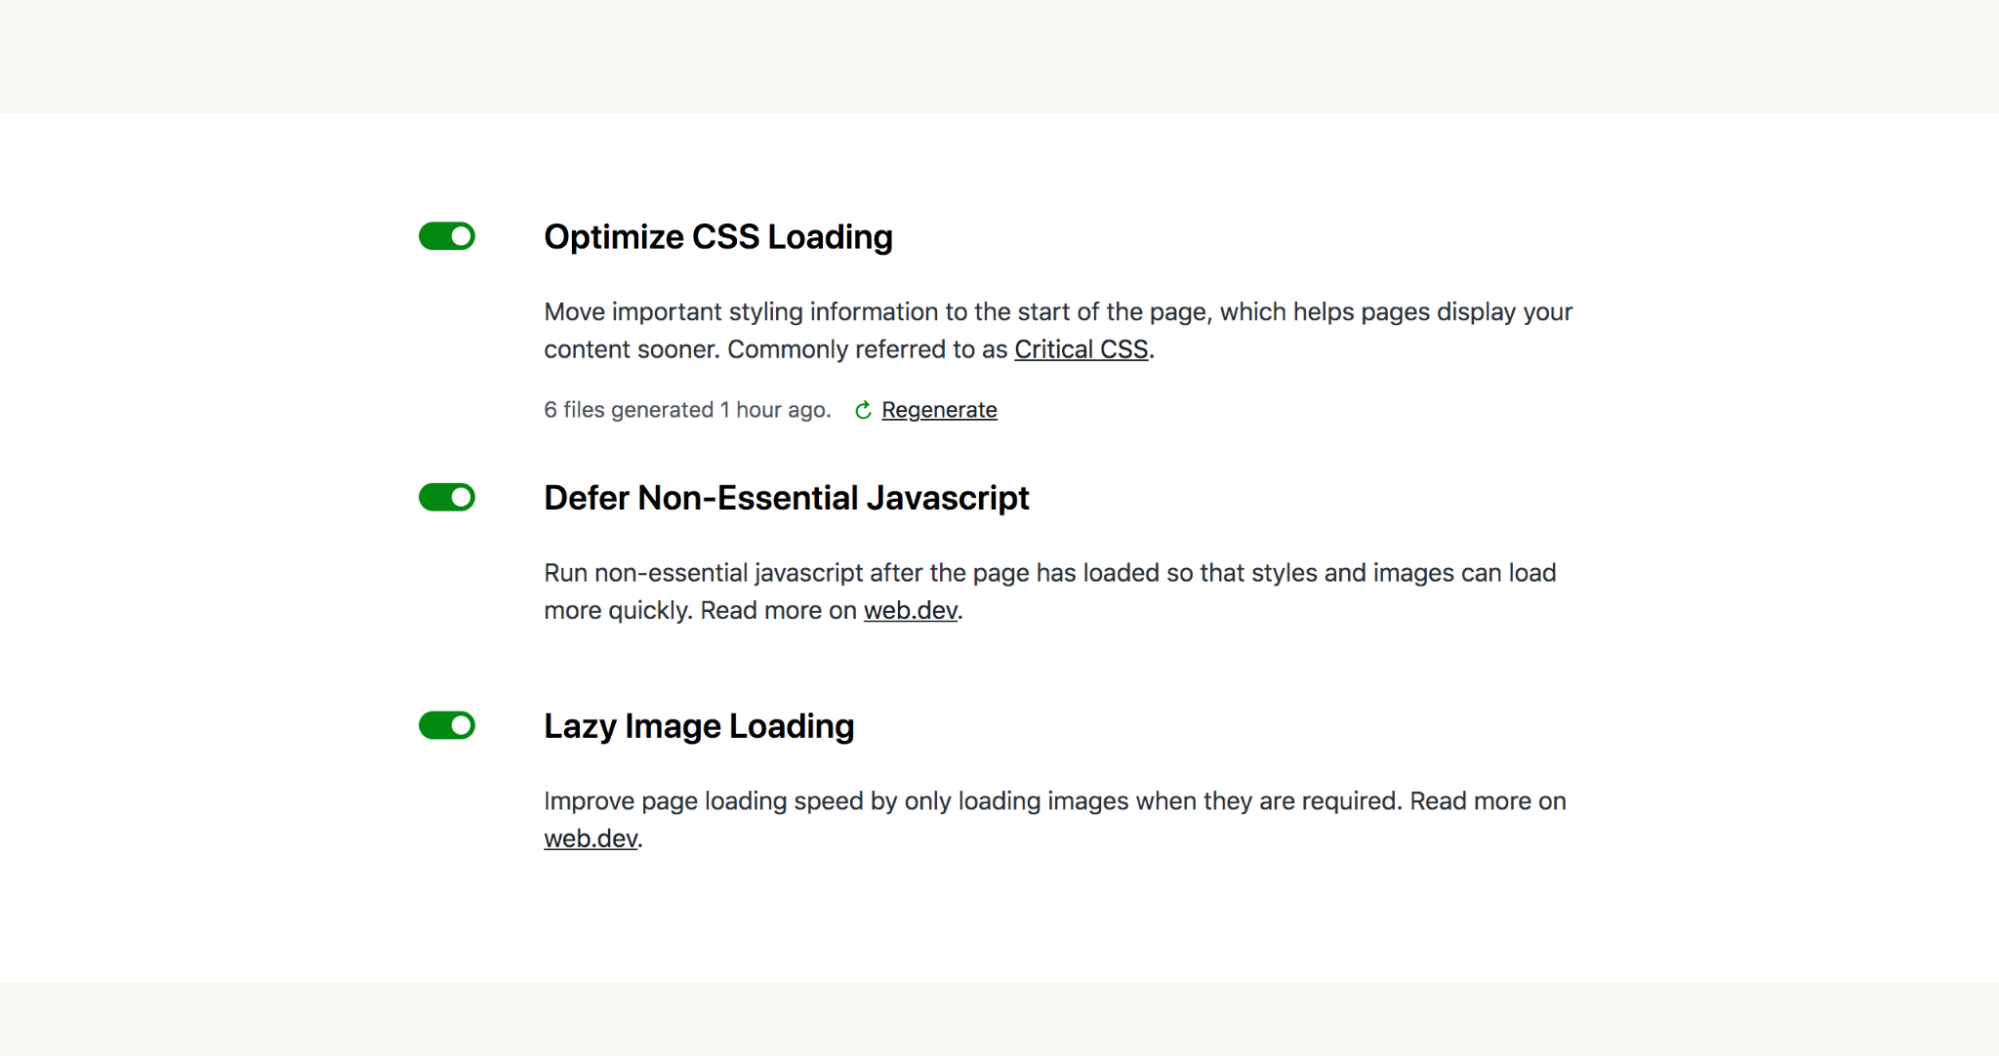Click the Defer Non-Essential Javascript heading
Image resolution: width=1999 pixels, height=1057 pixels.
(x=786, y=497)
